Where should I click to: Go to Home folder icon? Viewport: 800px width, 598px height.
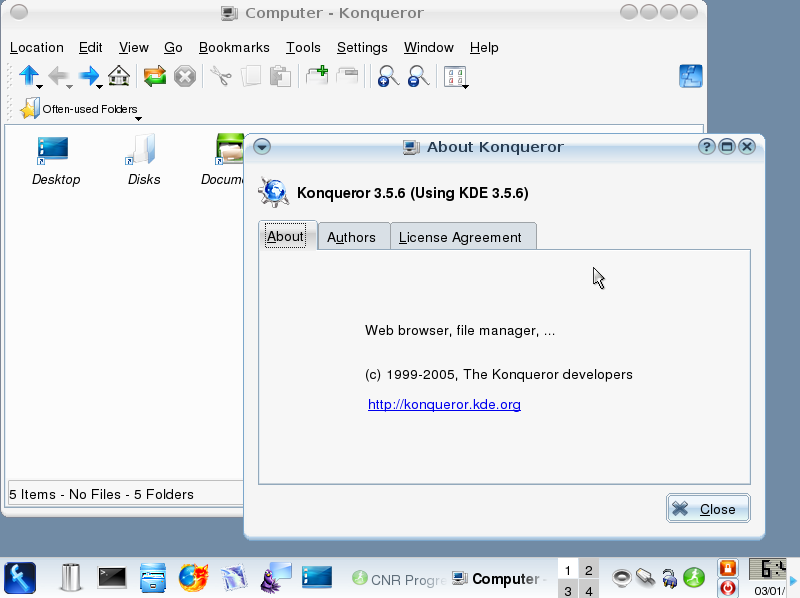(119, 76)
